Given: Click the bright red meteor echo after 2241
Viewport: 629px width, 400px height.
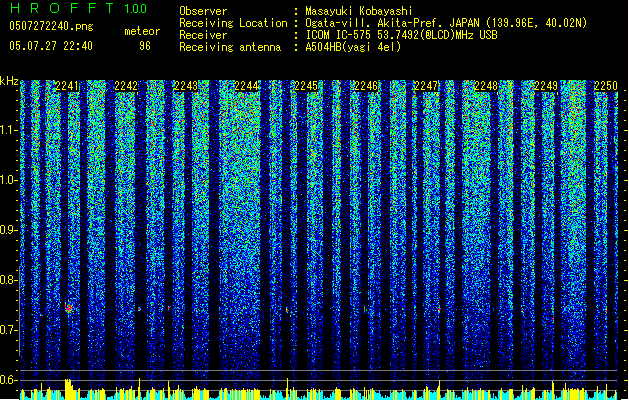Looking at the screenshot, I should 69,308.
